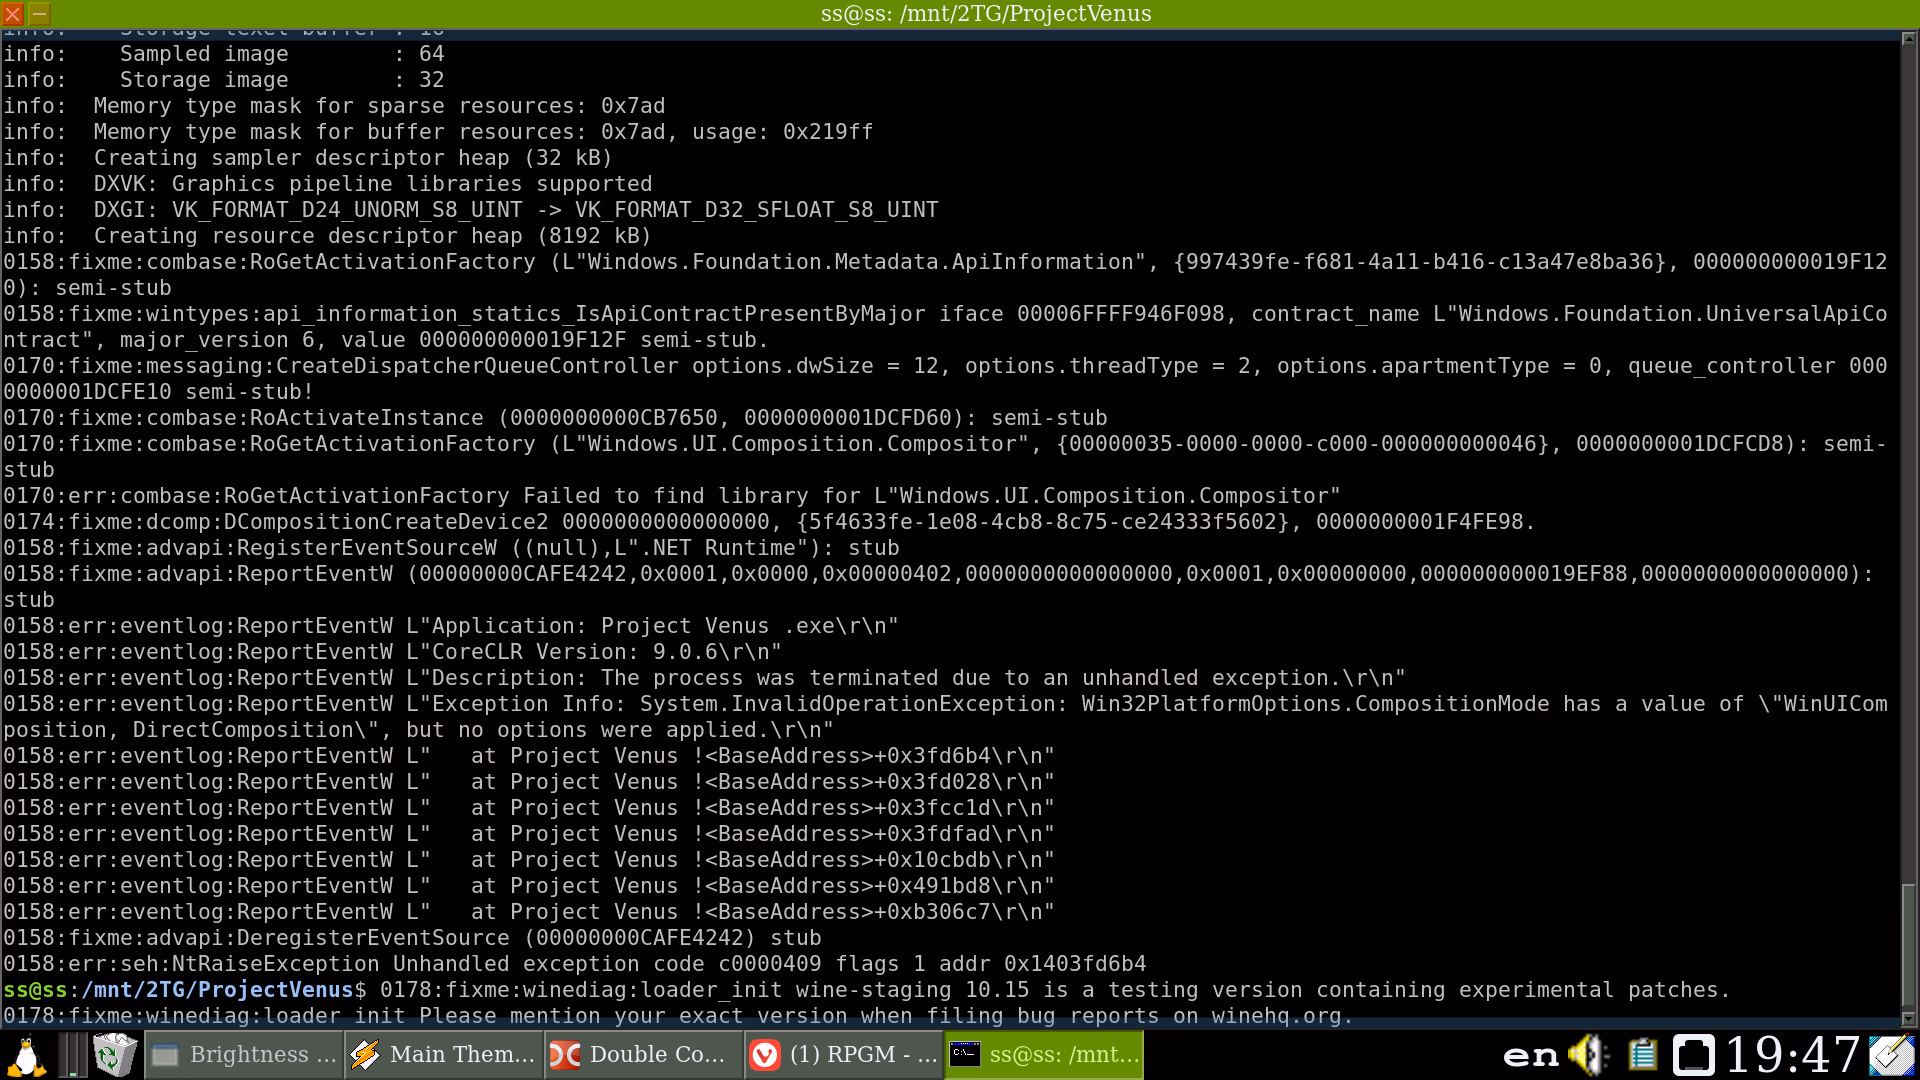The height and width of the screenshot is (1080, 1920).
Task: Open the clipboard manager tray icon
Action: click(1642, 1055)
